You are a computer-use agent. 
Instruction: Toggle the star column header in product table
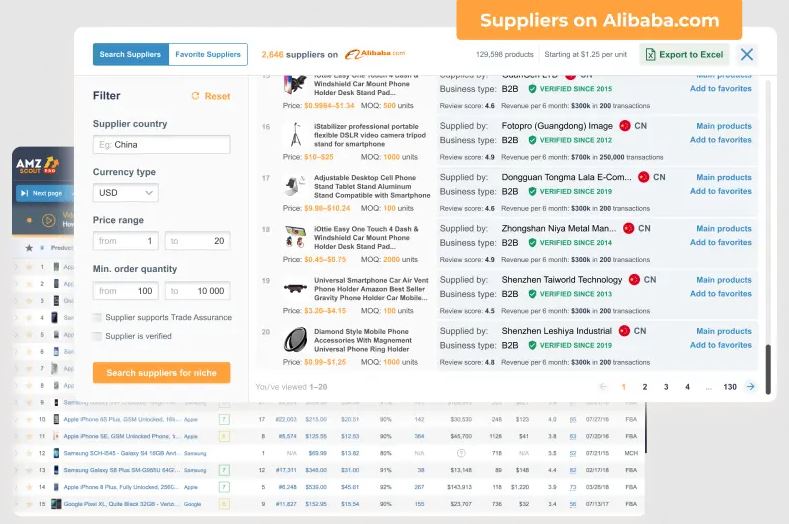click(29, 248)
